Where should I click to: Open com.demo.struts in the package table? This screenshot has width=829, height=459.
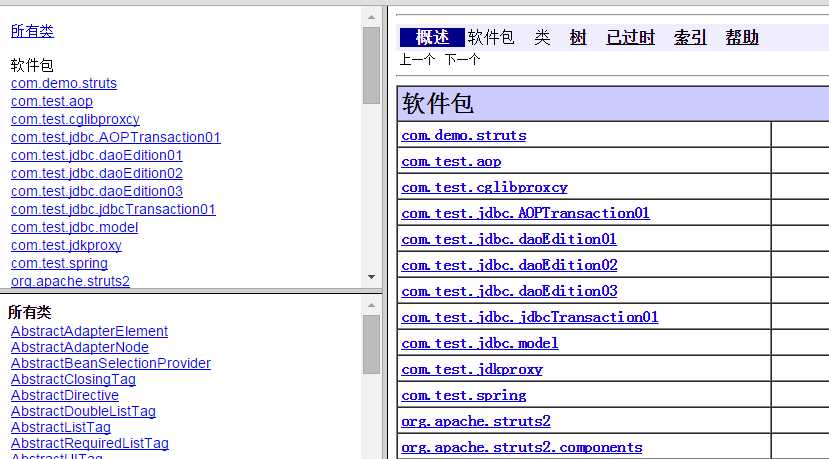click(x=464, y=135)
